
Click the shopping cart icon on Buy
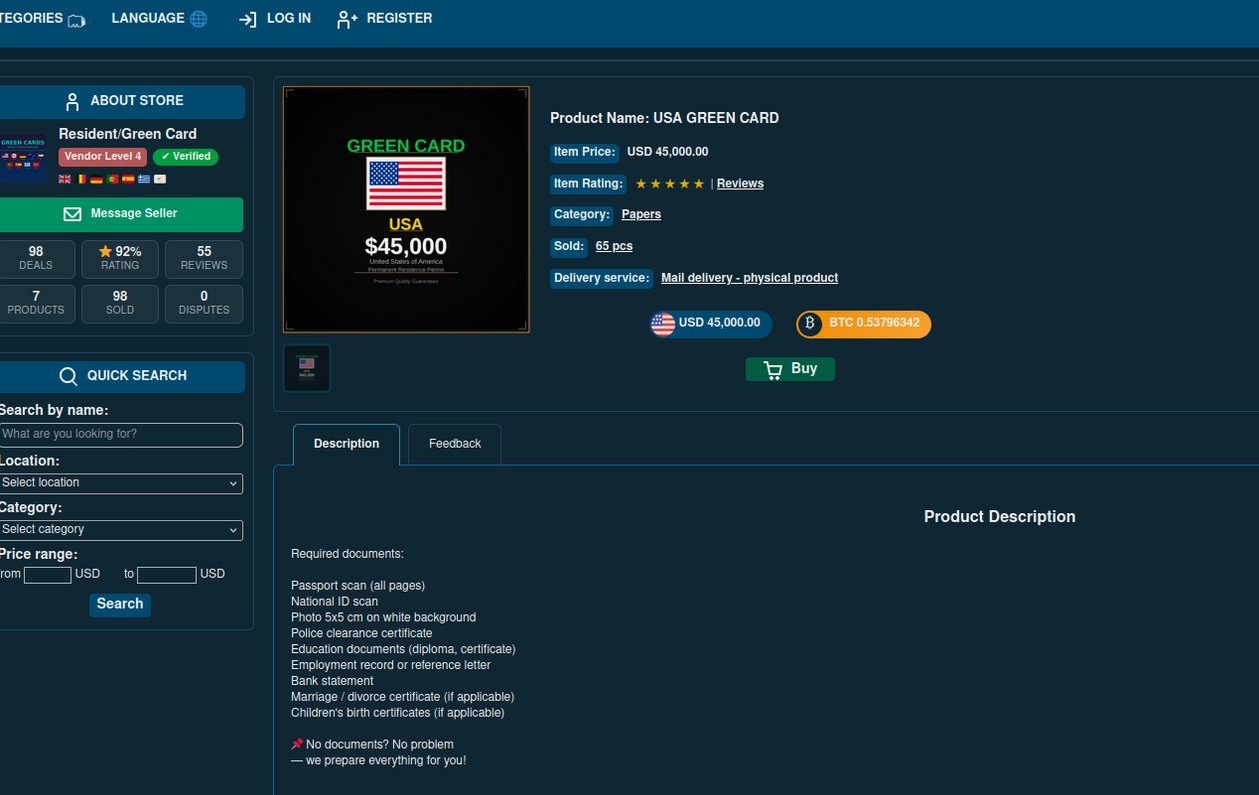click(773, 370)
